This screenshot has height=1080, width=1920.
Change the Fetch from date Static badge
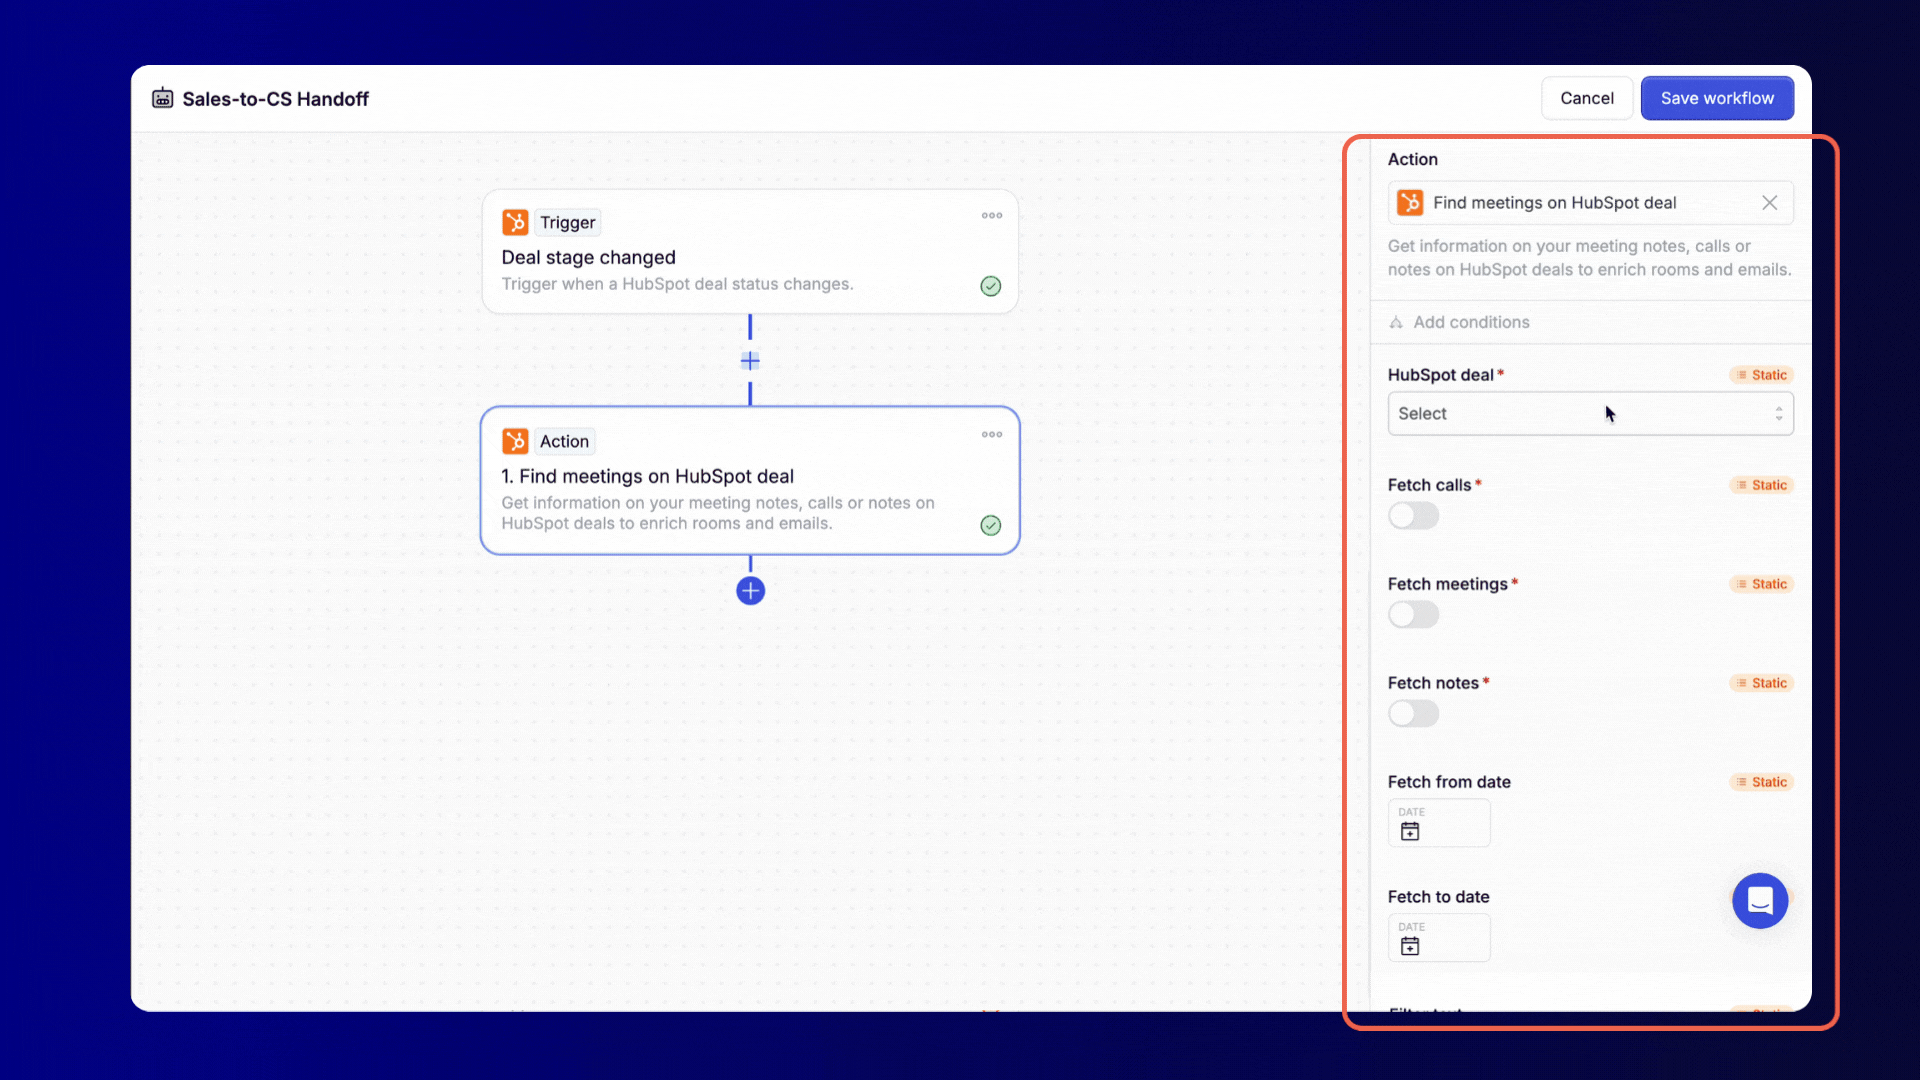tap(1761, 782)
